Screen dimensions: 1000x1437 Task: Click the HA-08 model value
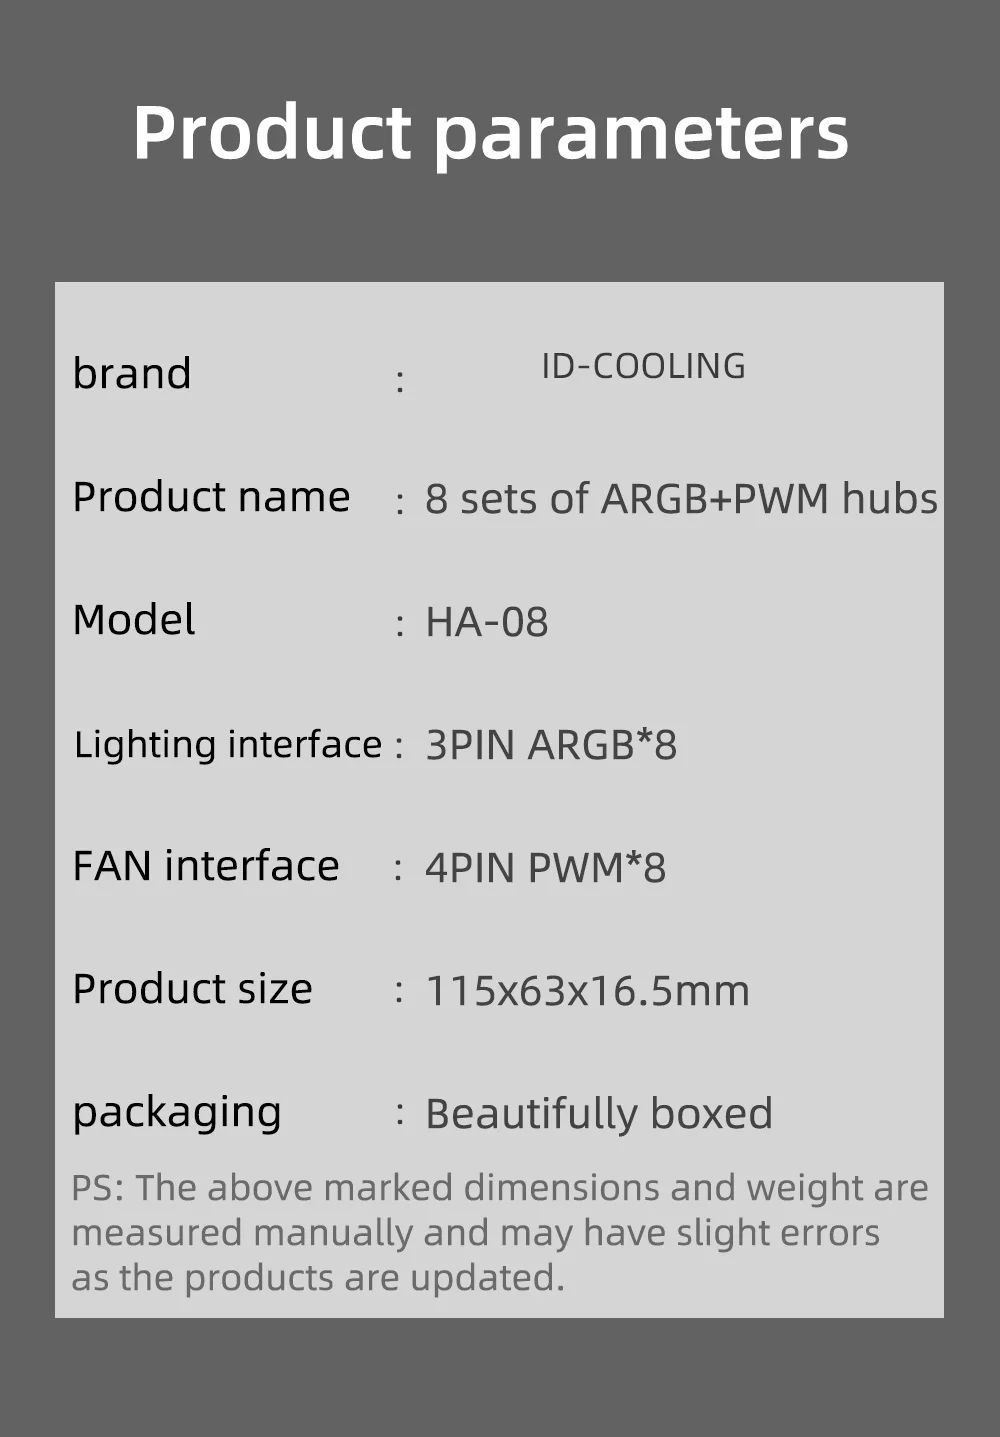click(x=487, y=622)
